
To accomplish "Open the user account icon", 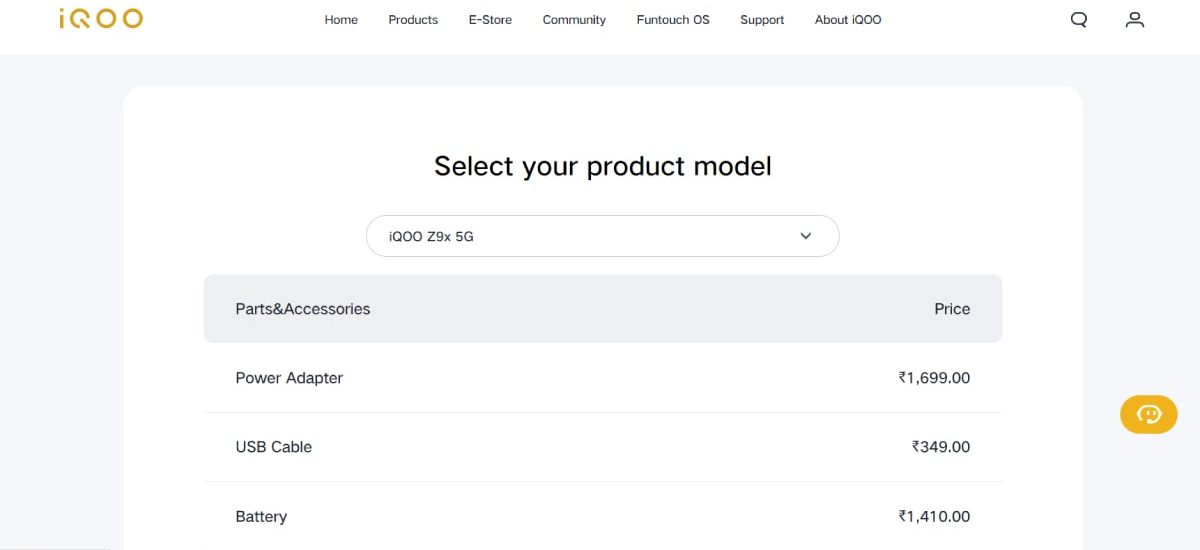I will (x=1134, y=19).
